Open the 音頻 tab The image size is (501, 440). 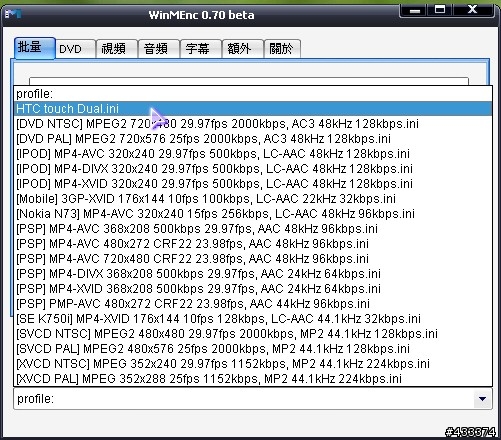[159, 49]
